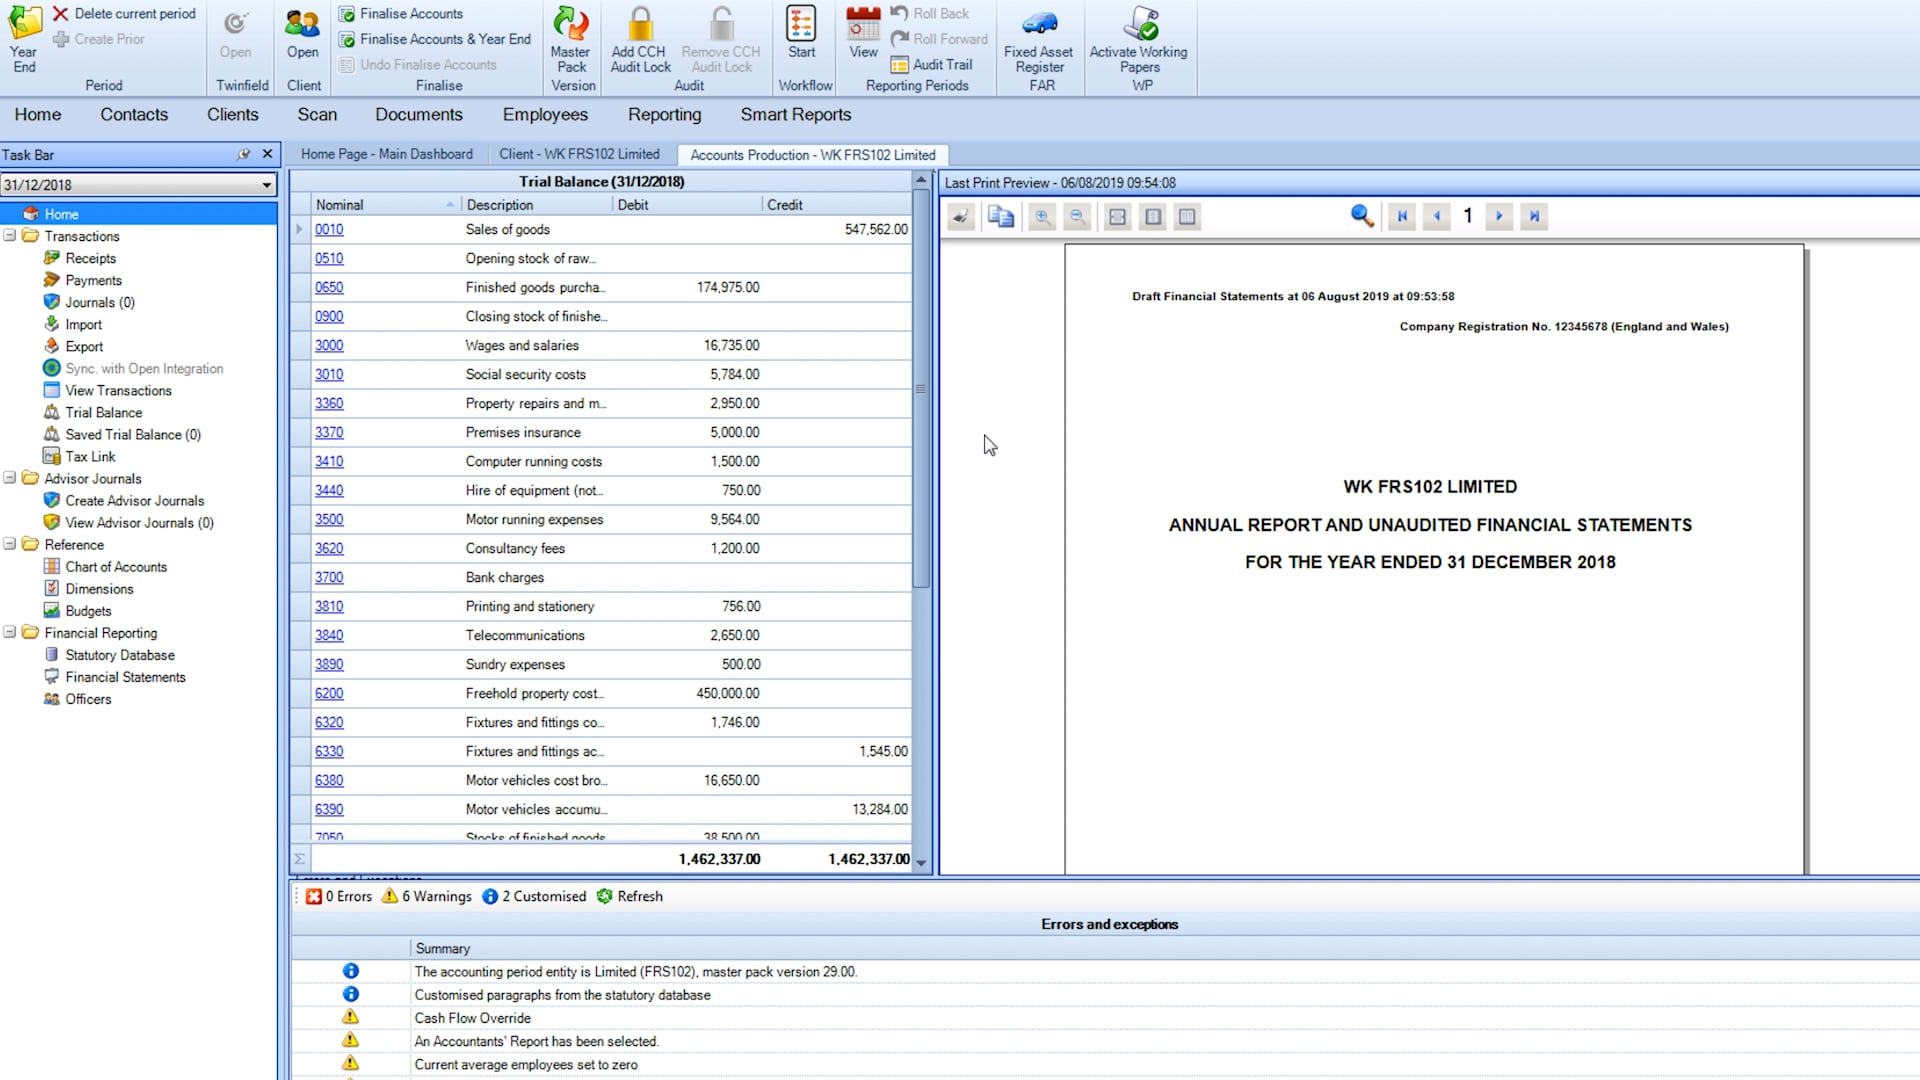This screenshot has height=1080, width=1920.
Task: Open the Fixed Asset Register
Action: [x=1039, y=40]
